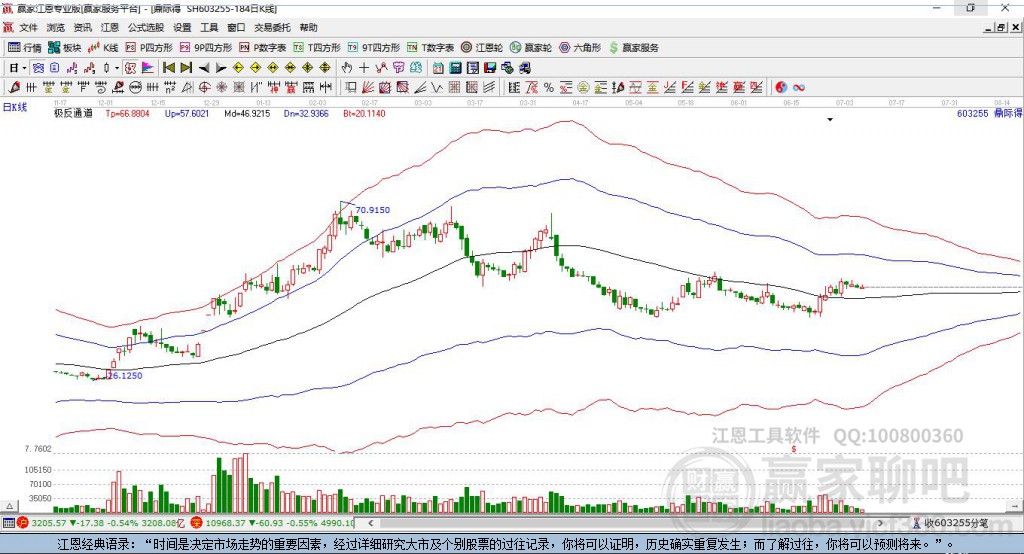Open the 帮助 menu
Screen dimensions: 1024x554
click(308, 27)
